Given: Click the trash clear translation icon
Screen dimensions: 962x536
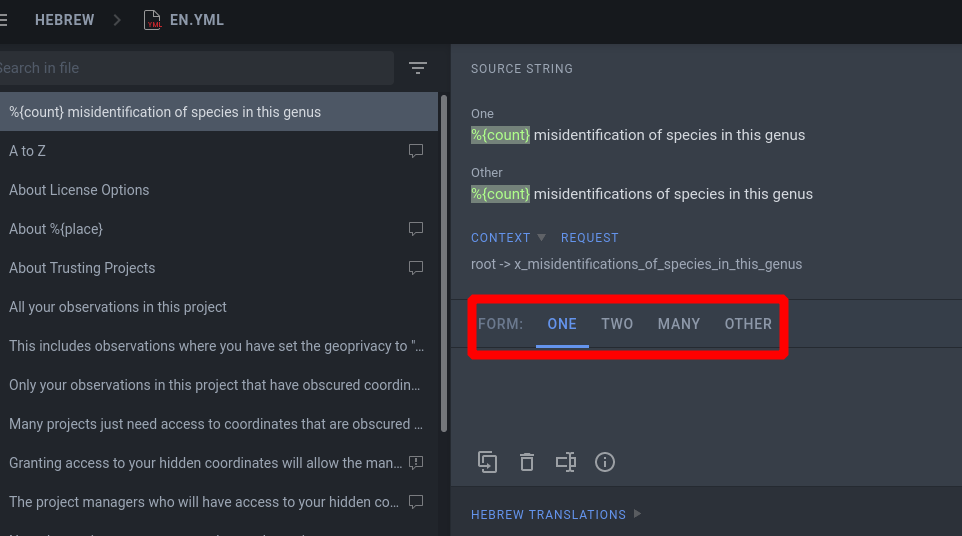Looking at the screenshot, I should tap(527, 462).
